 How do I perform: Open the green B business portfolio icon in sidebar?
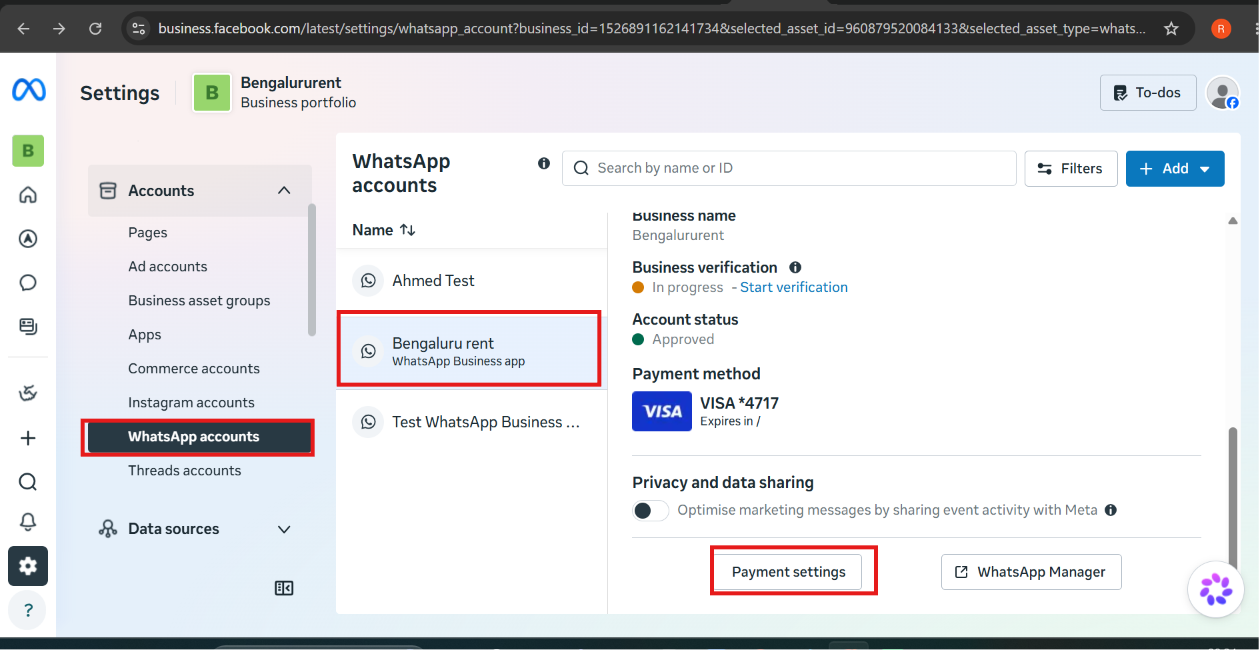28,151
